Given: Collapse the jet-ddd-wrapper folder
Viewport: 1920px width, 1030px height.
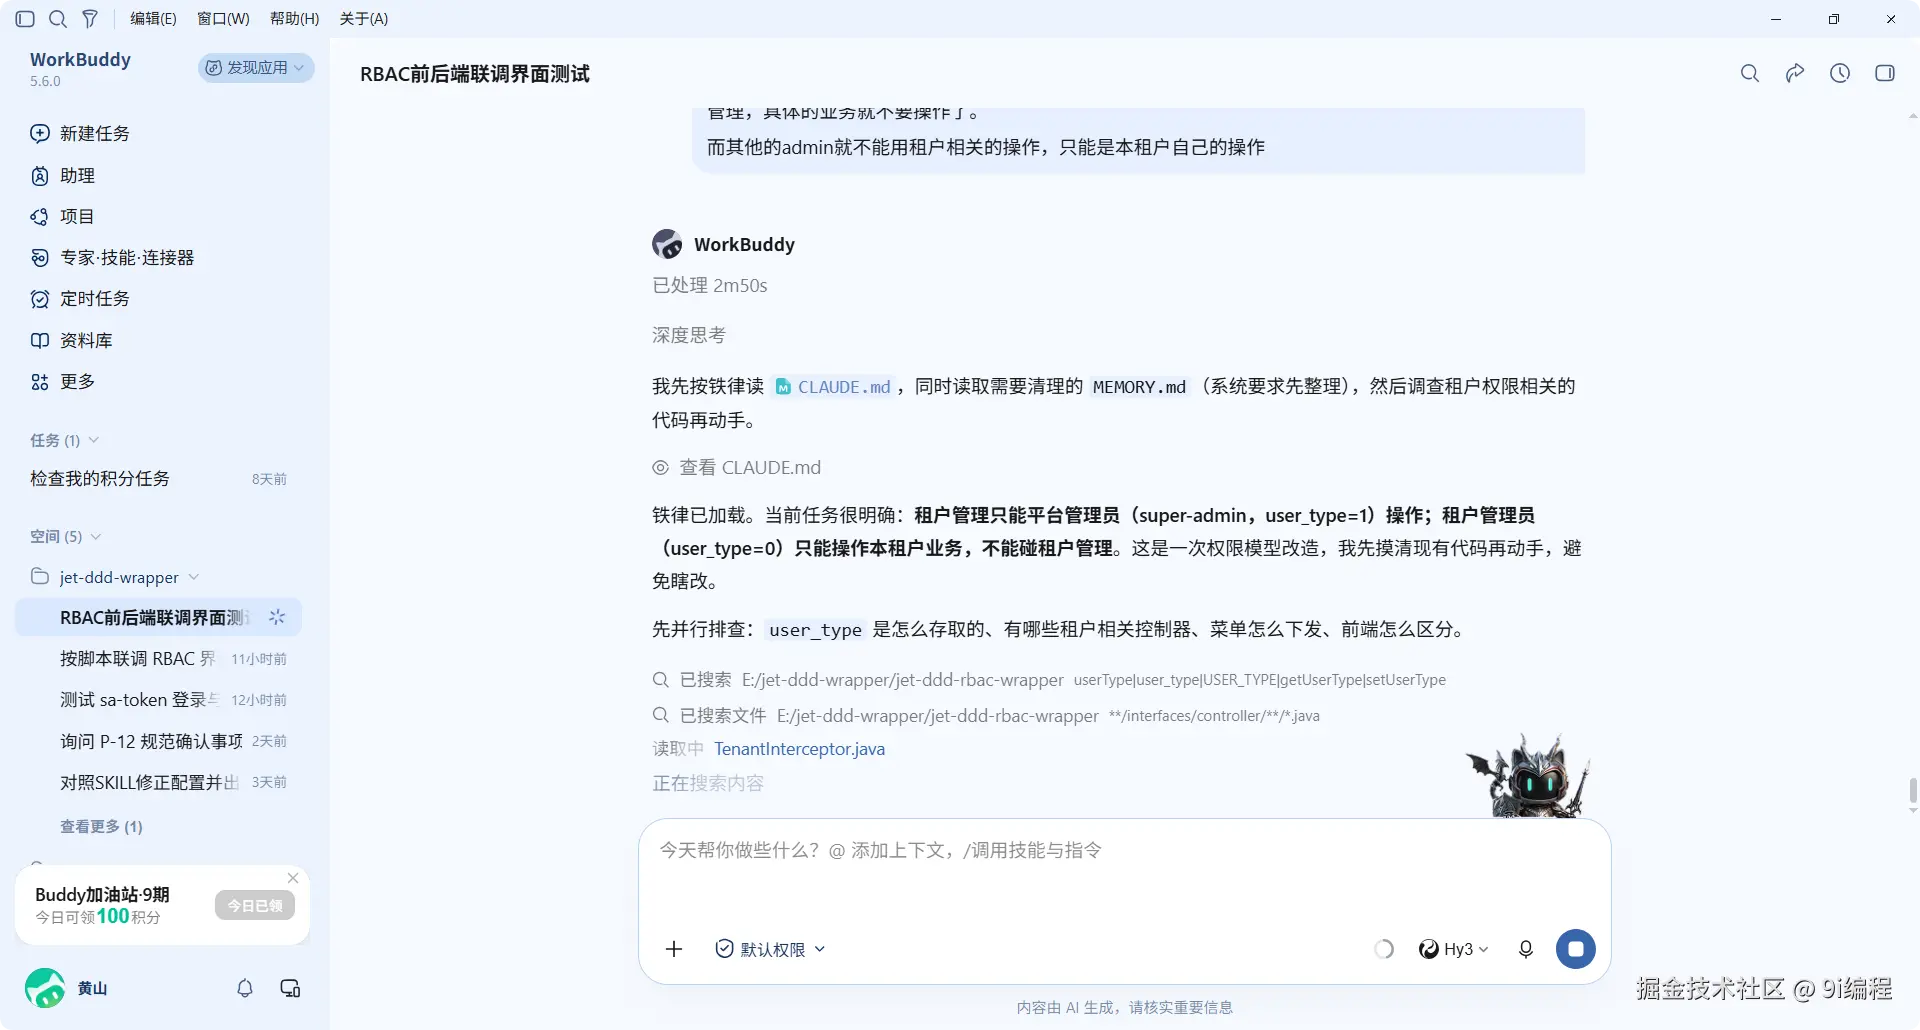Looking at the screenshot, I should tap(115, 577).
